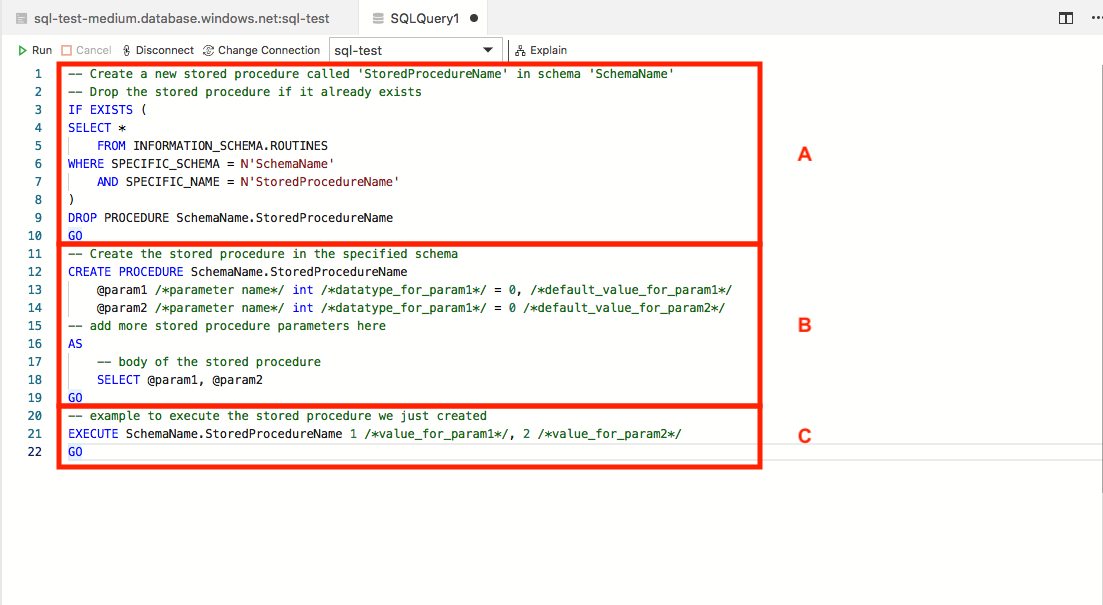Show the Explain query plan

point(541,50)
